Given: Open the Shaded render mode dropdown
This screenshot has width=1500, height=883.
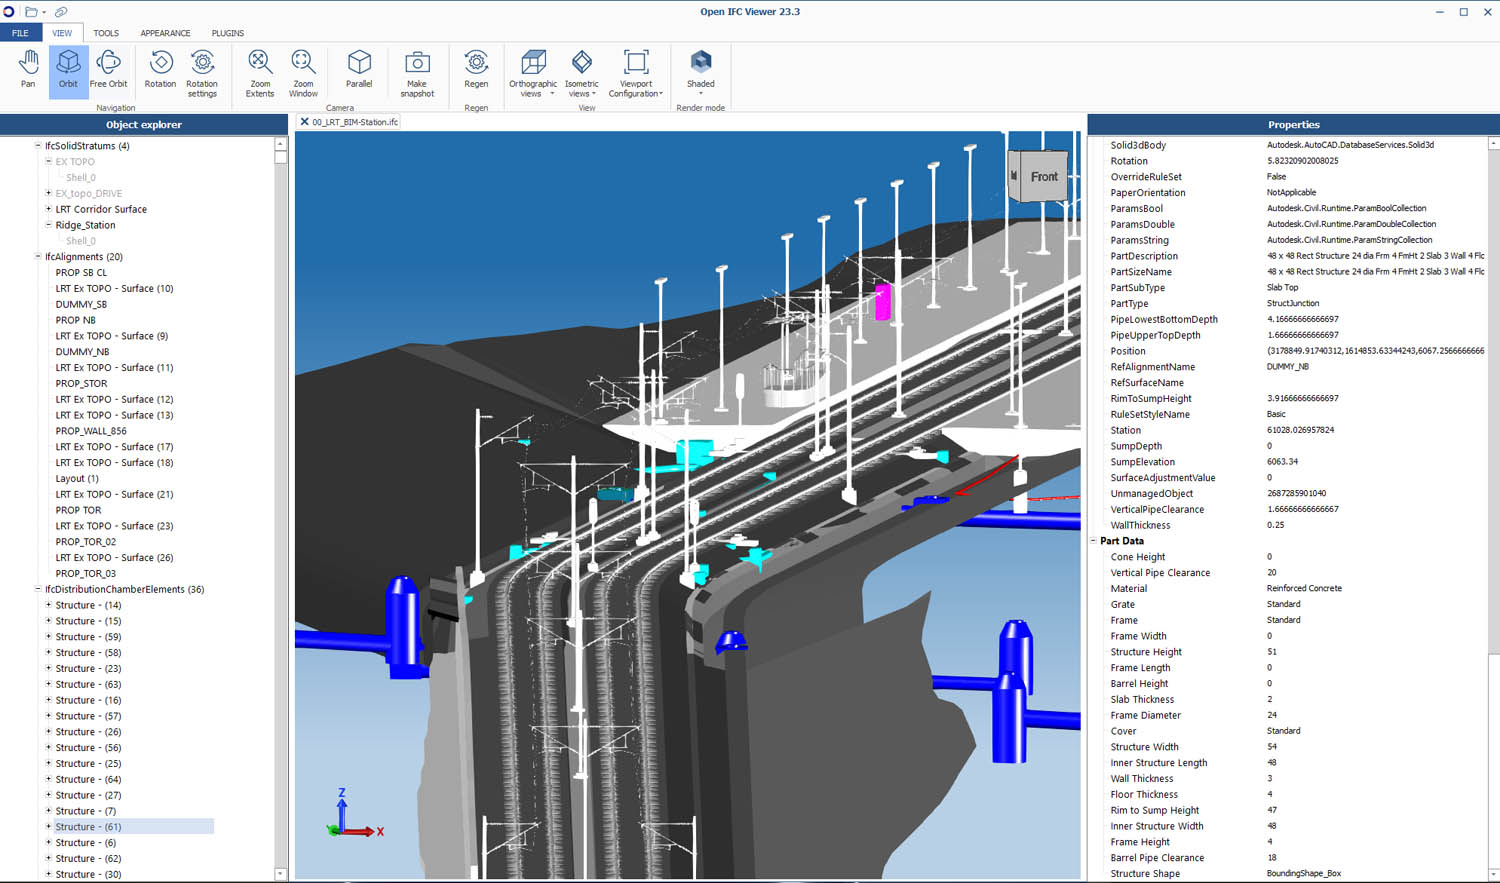Looking at the screenshot, I should point(700,72).
